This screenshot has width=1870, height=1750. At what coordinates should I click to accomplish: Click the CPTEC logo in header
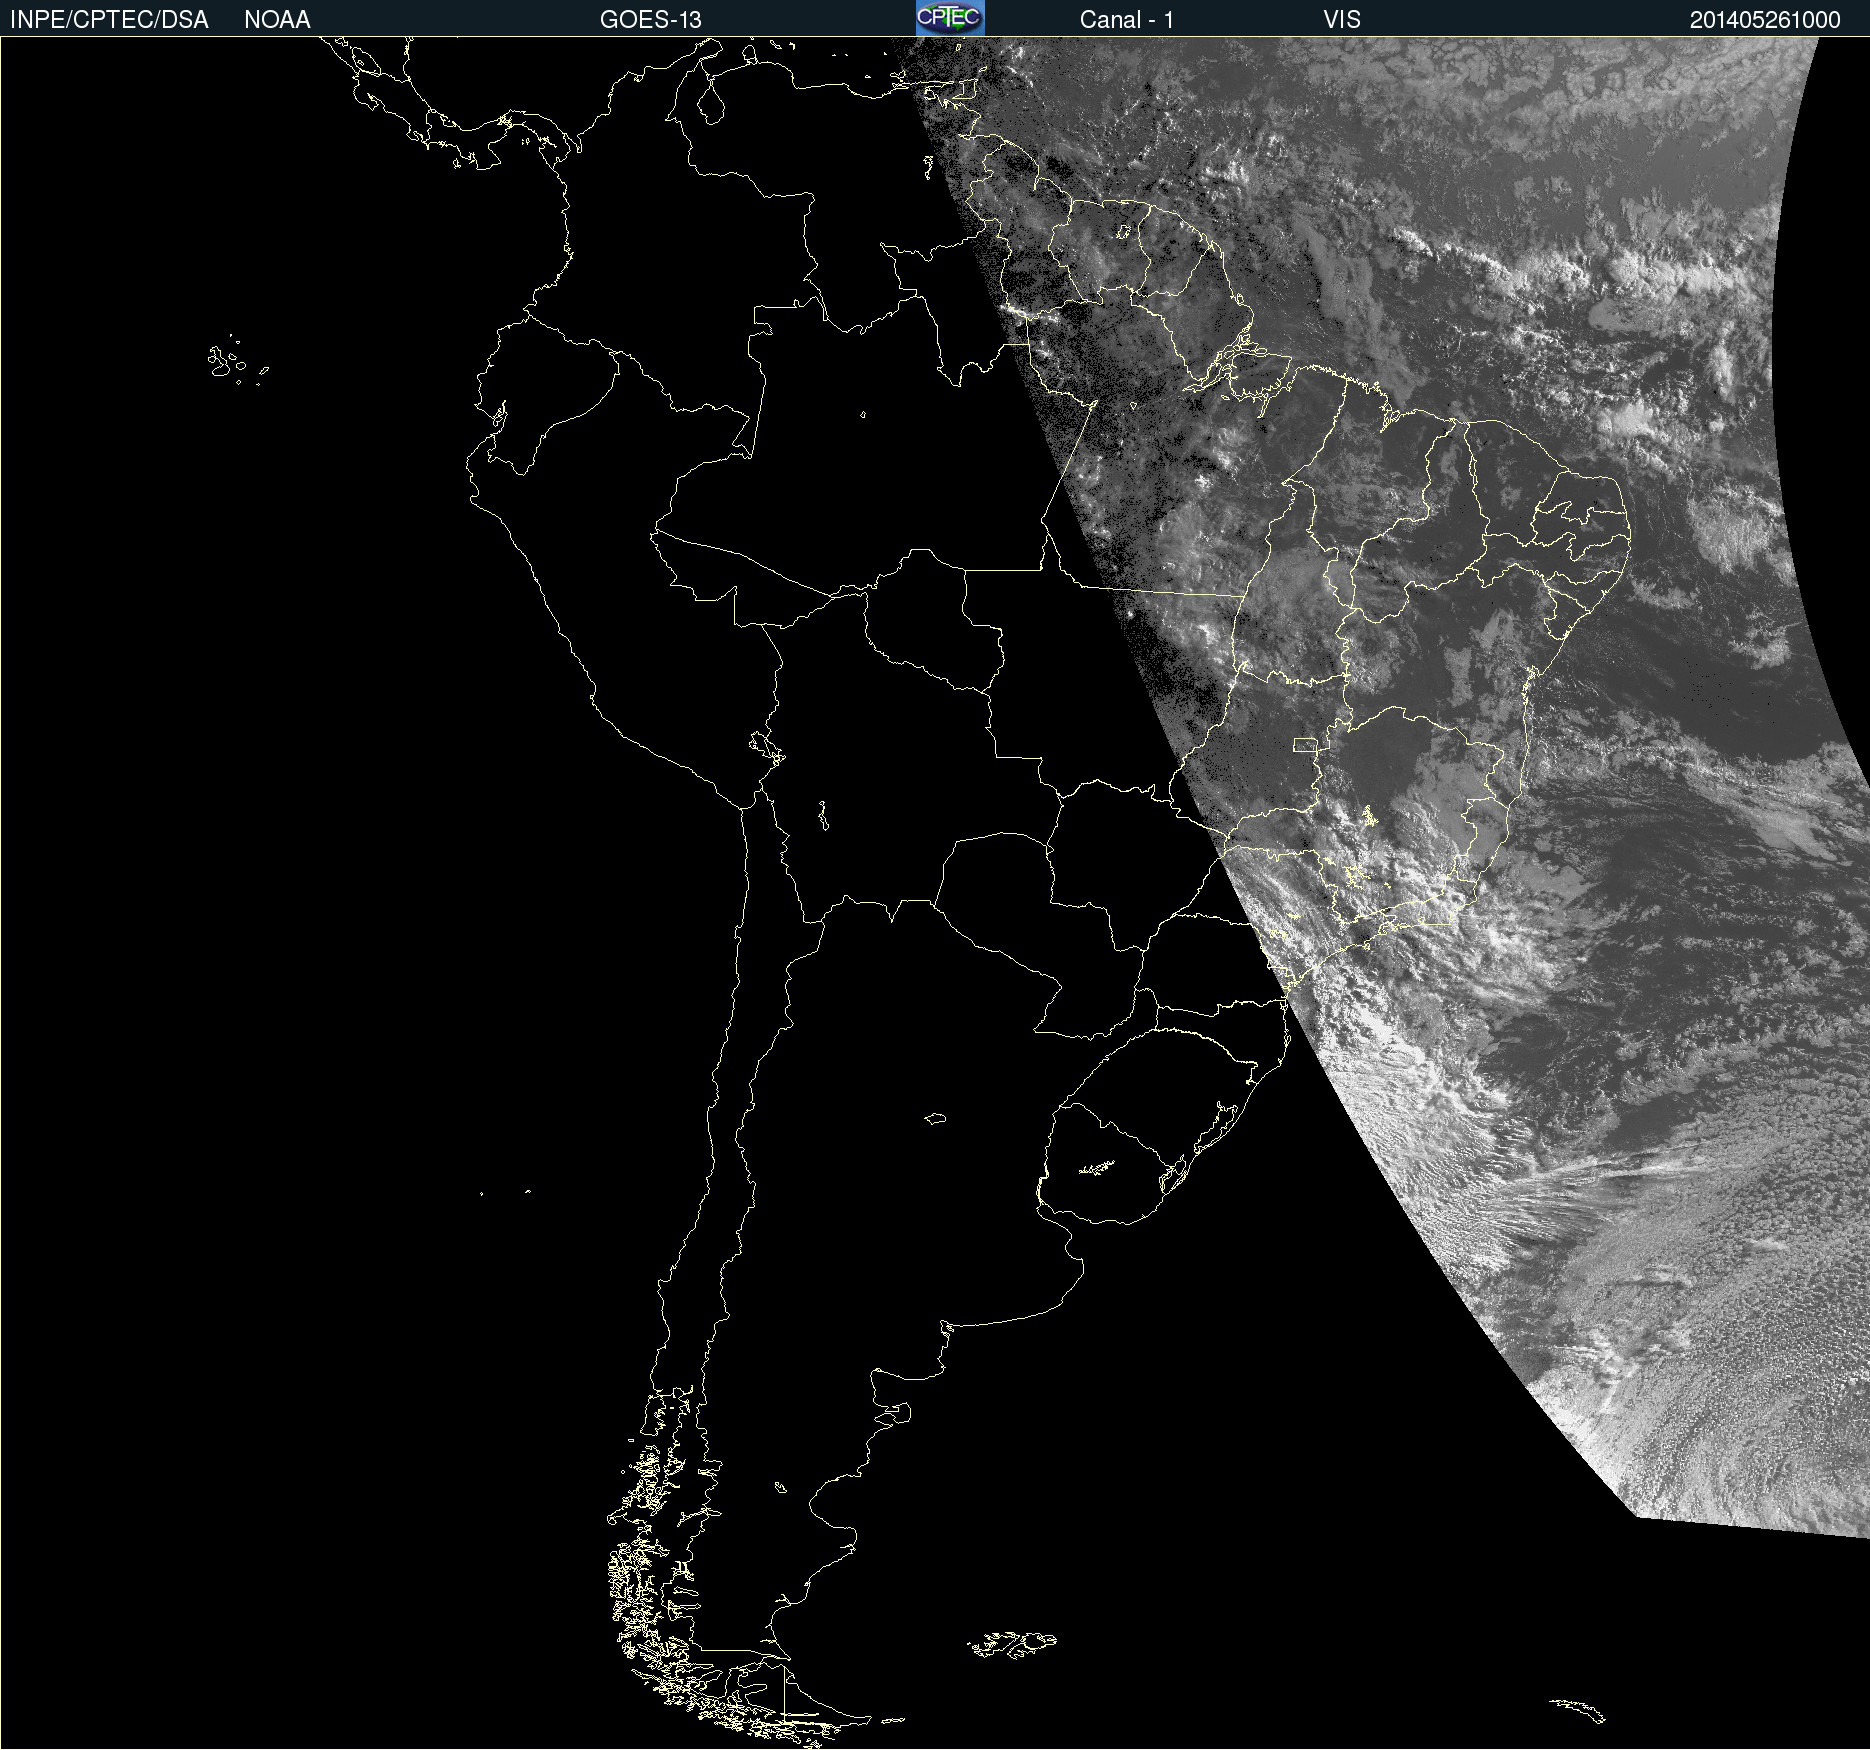[x=950, y=18]
